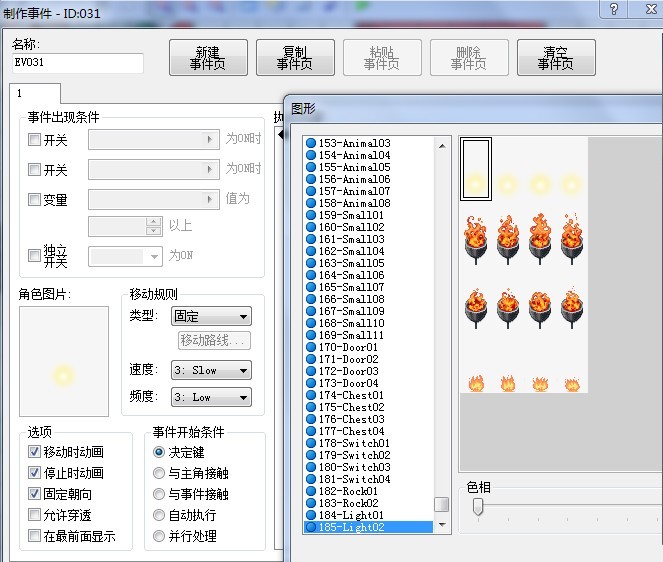This screenshot has height=562, width=663.
Task: Enable the 独立开关 condition checkbox
Action: click(x=34, y=255)
